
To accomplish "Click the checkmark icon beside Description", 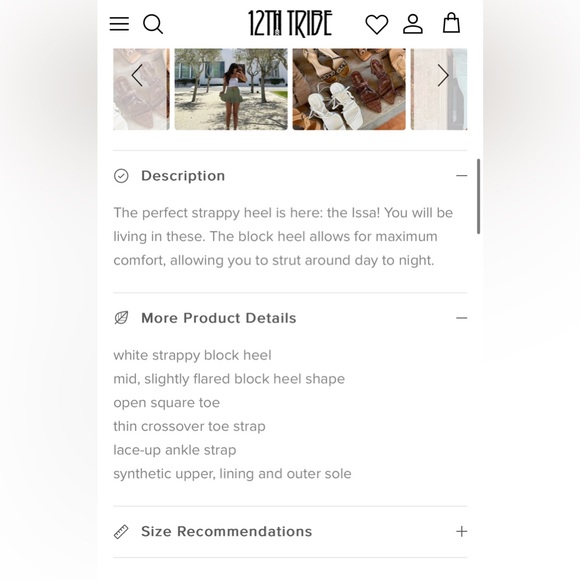I will click(121, 176).
